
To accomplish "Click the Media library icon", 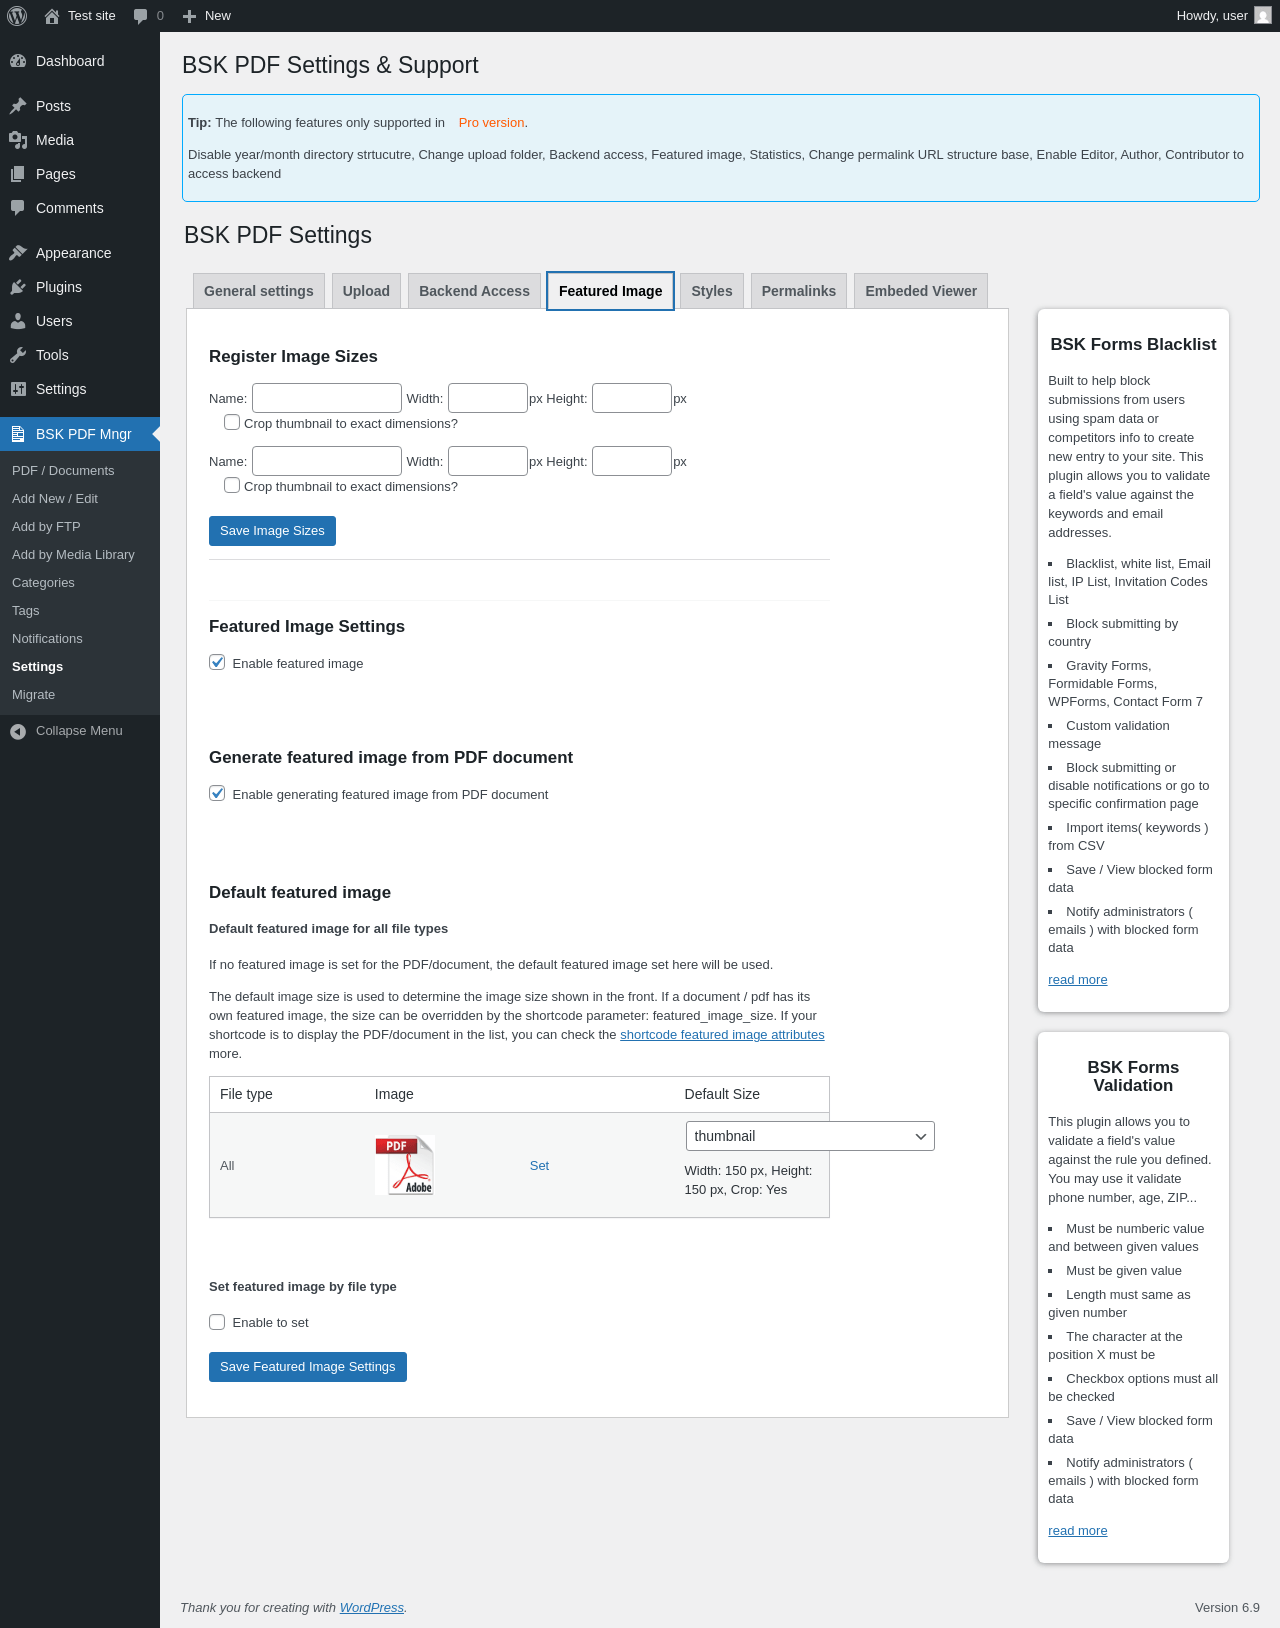I will tap(18, 140).
